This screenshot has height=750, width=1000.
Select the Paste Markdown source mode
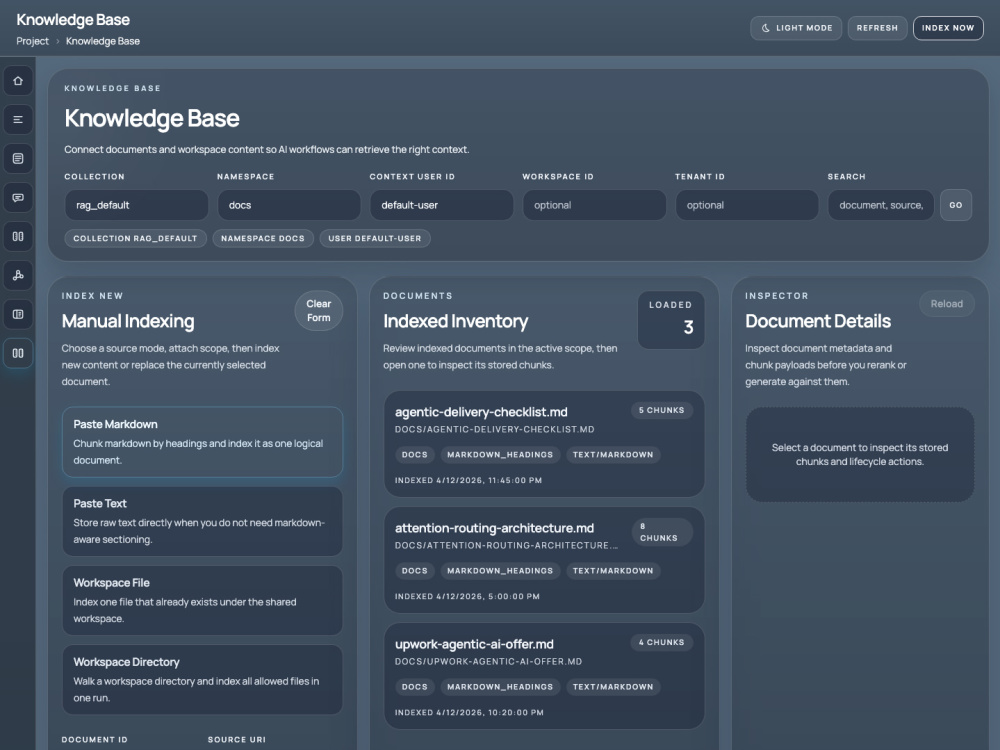click(202, 442)
